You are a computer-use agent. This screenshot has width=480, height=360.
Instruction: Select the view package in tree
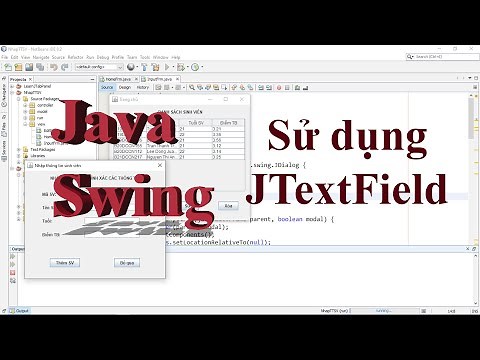coord(41,124)
